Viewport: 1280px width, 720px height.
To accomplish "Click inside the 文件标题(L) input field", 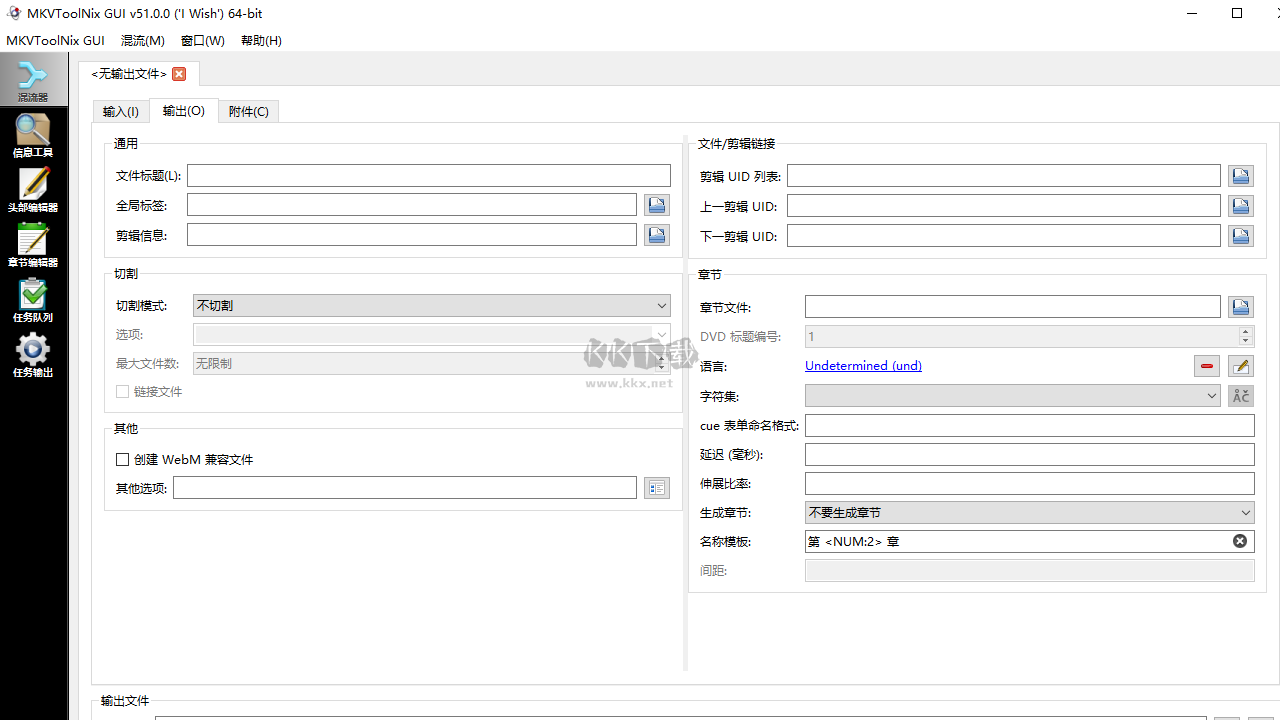I will 430,174.
